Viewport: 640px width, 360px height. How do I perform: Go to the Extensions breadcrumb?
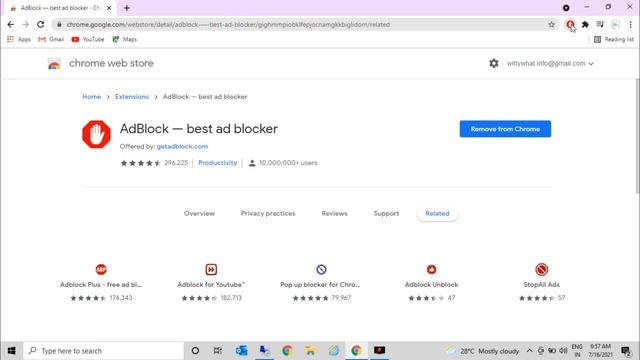[x=132, y=97]
